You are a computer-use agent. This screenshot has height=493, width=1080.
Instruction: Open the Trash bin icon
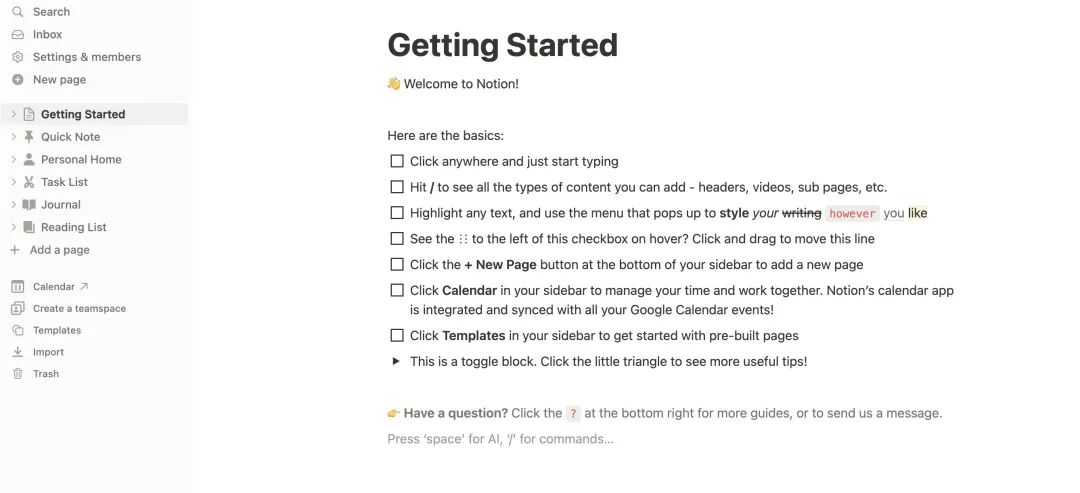[18, 374]
